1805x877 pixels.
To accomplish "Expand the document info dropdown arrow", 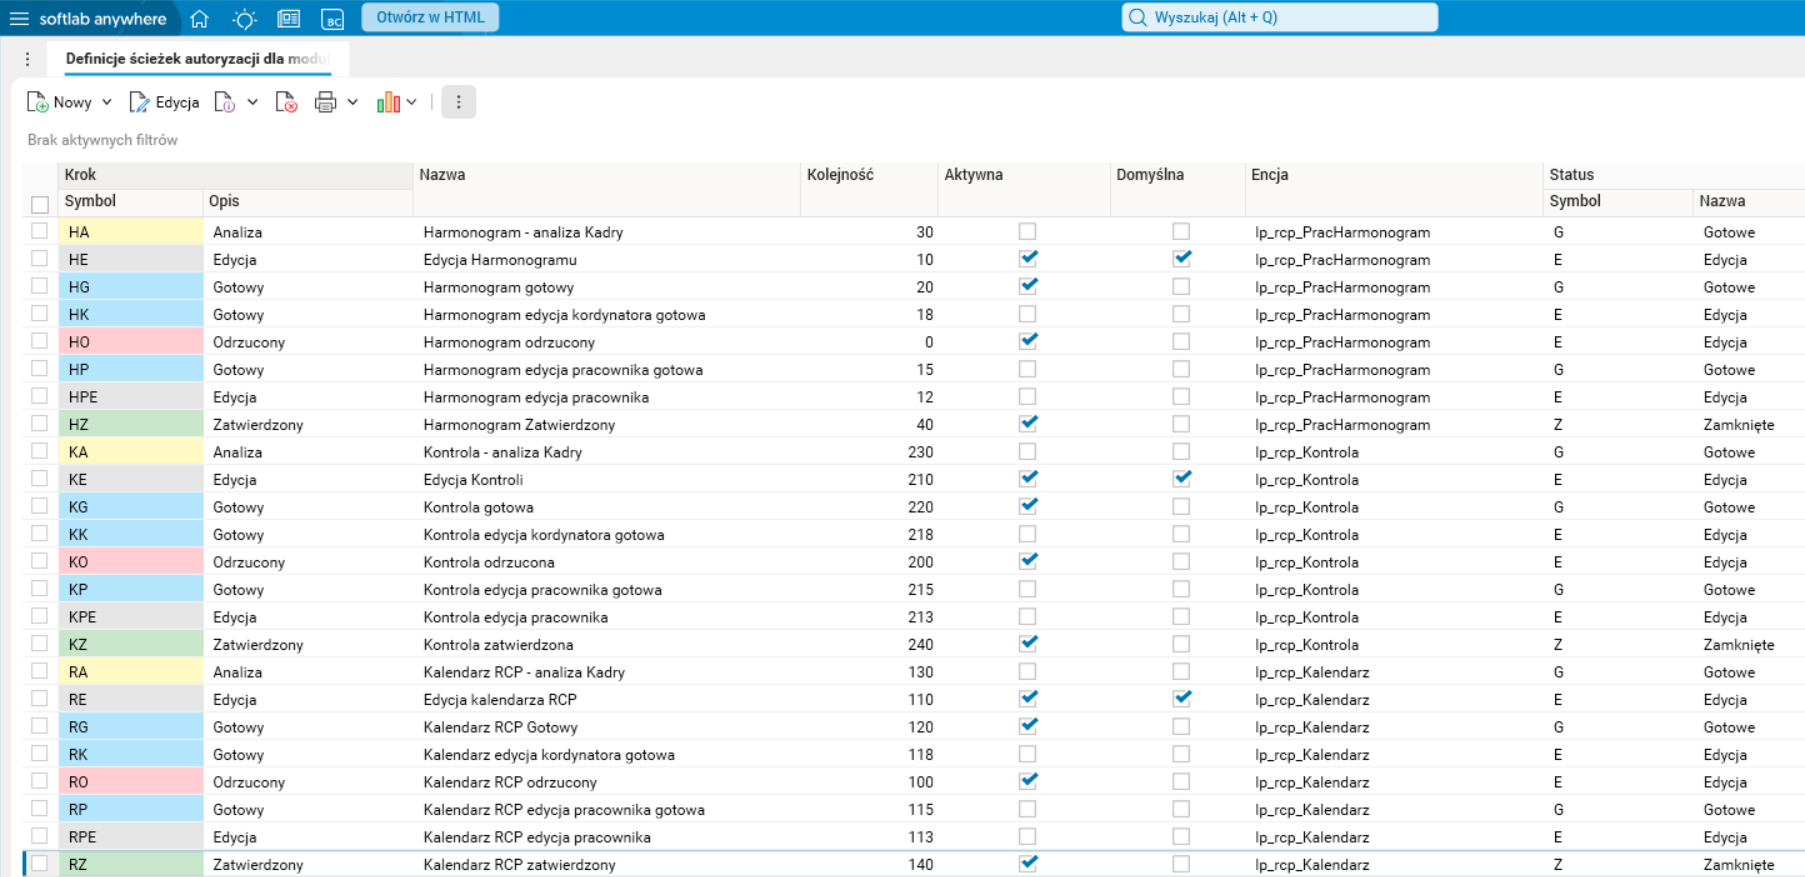I will click(253, 102).
